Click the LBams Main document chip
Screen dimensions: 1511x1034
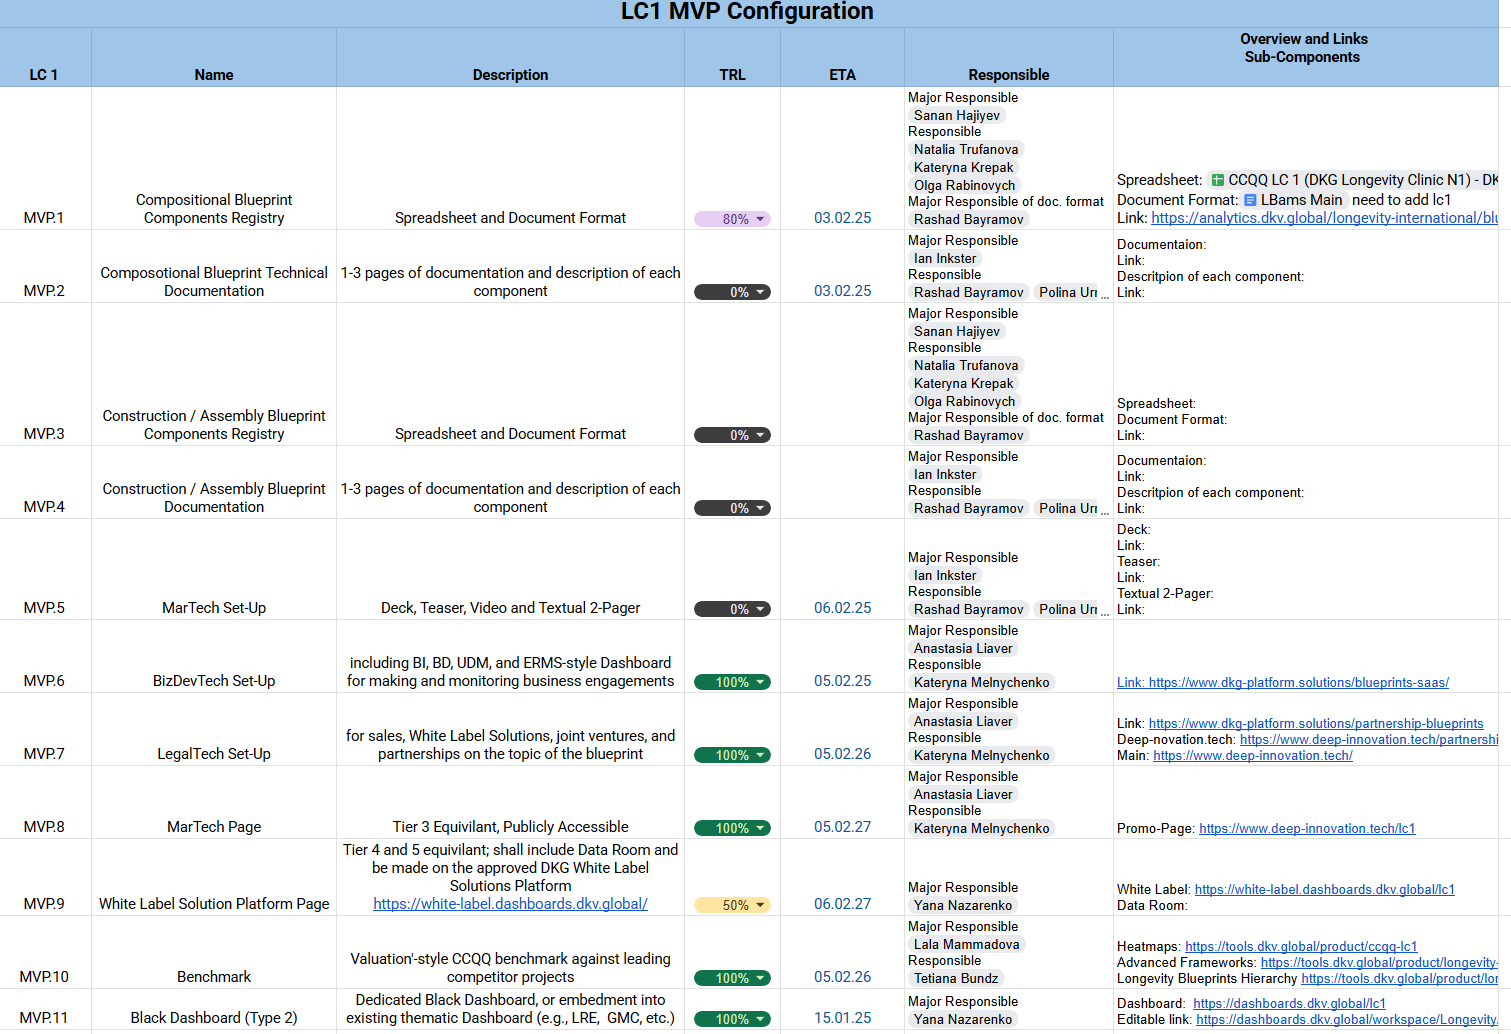coord(1300,200)
